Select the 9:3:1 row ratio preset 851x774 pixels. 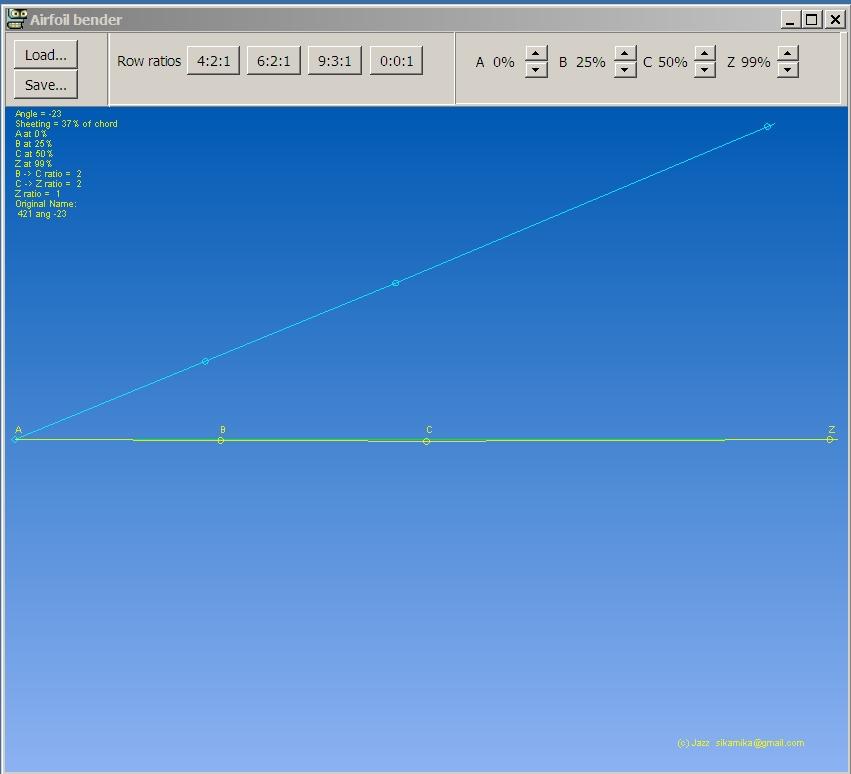coord(335,61)
